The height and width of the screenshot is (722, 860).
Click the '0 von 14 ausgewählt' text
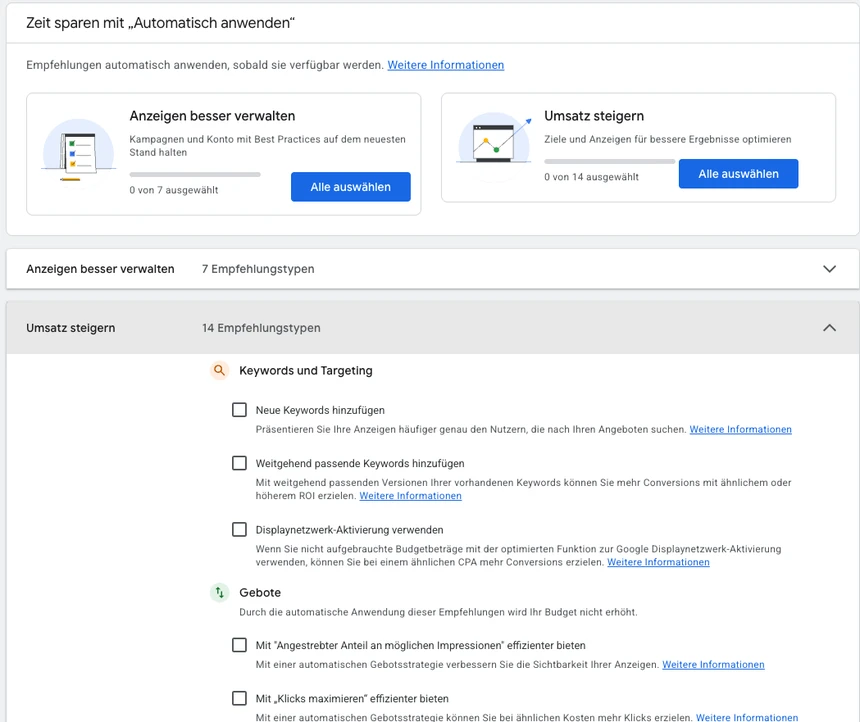click(x=591, y=177)
